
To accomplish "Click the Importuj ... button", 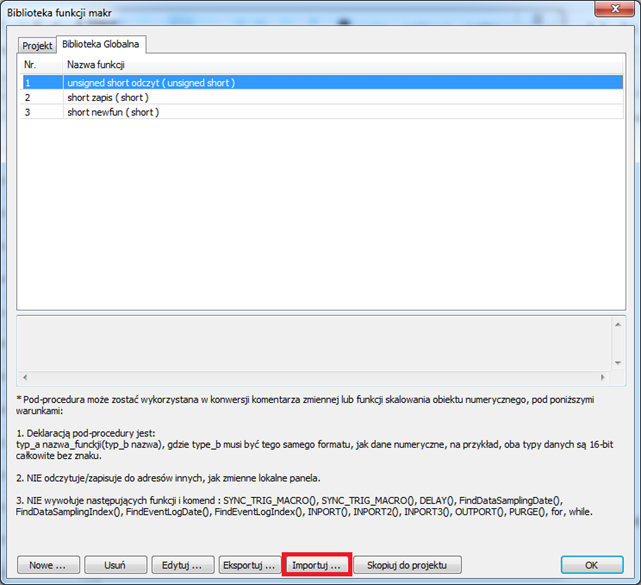I will [317, 565].
